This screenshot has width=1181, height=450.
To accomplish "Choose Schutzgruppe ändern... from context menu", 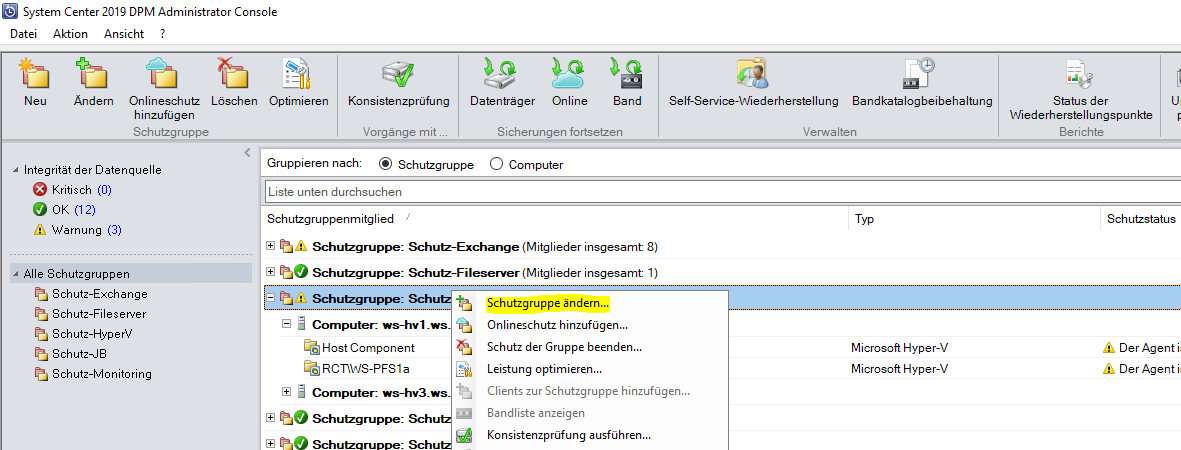I will pos(589,303).
